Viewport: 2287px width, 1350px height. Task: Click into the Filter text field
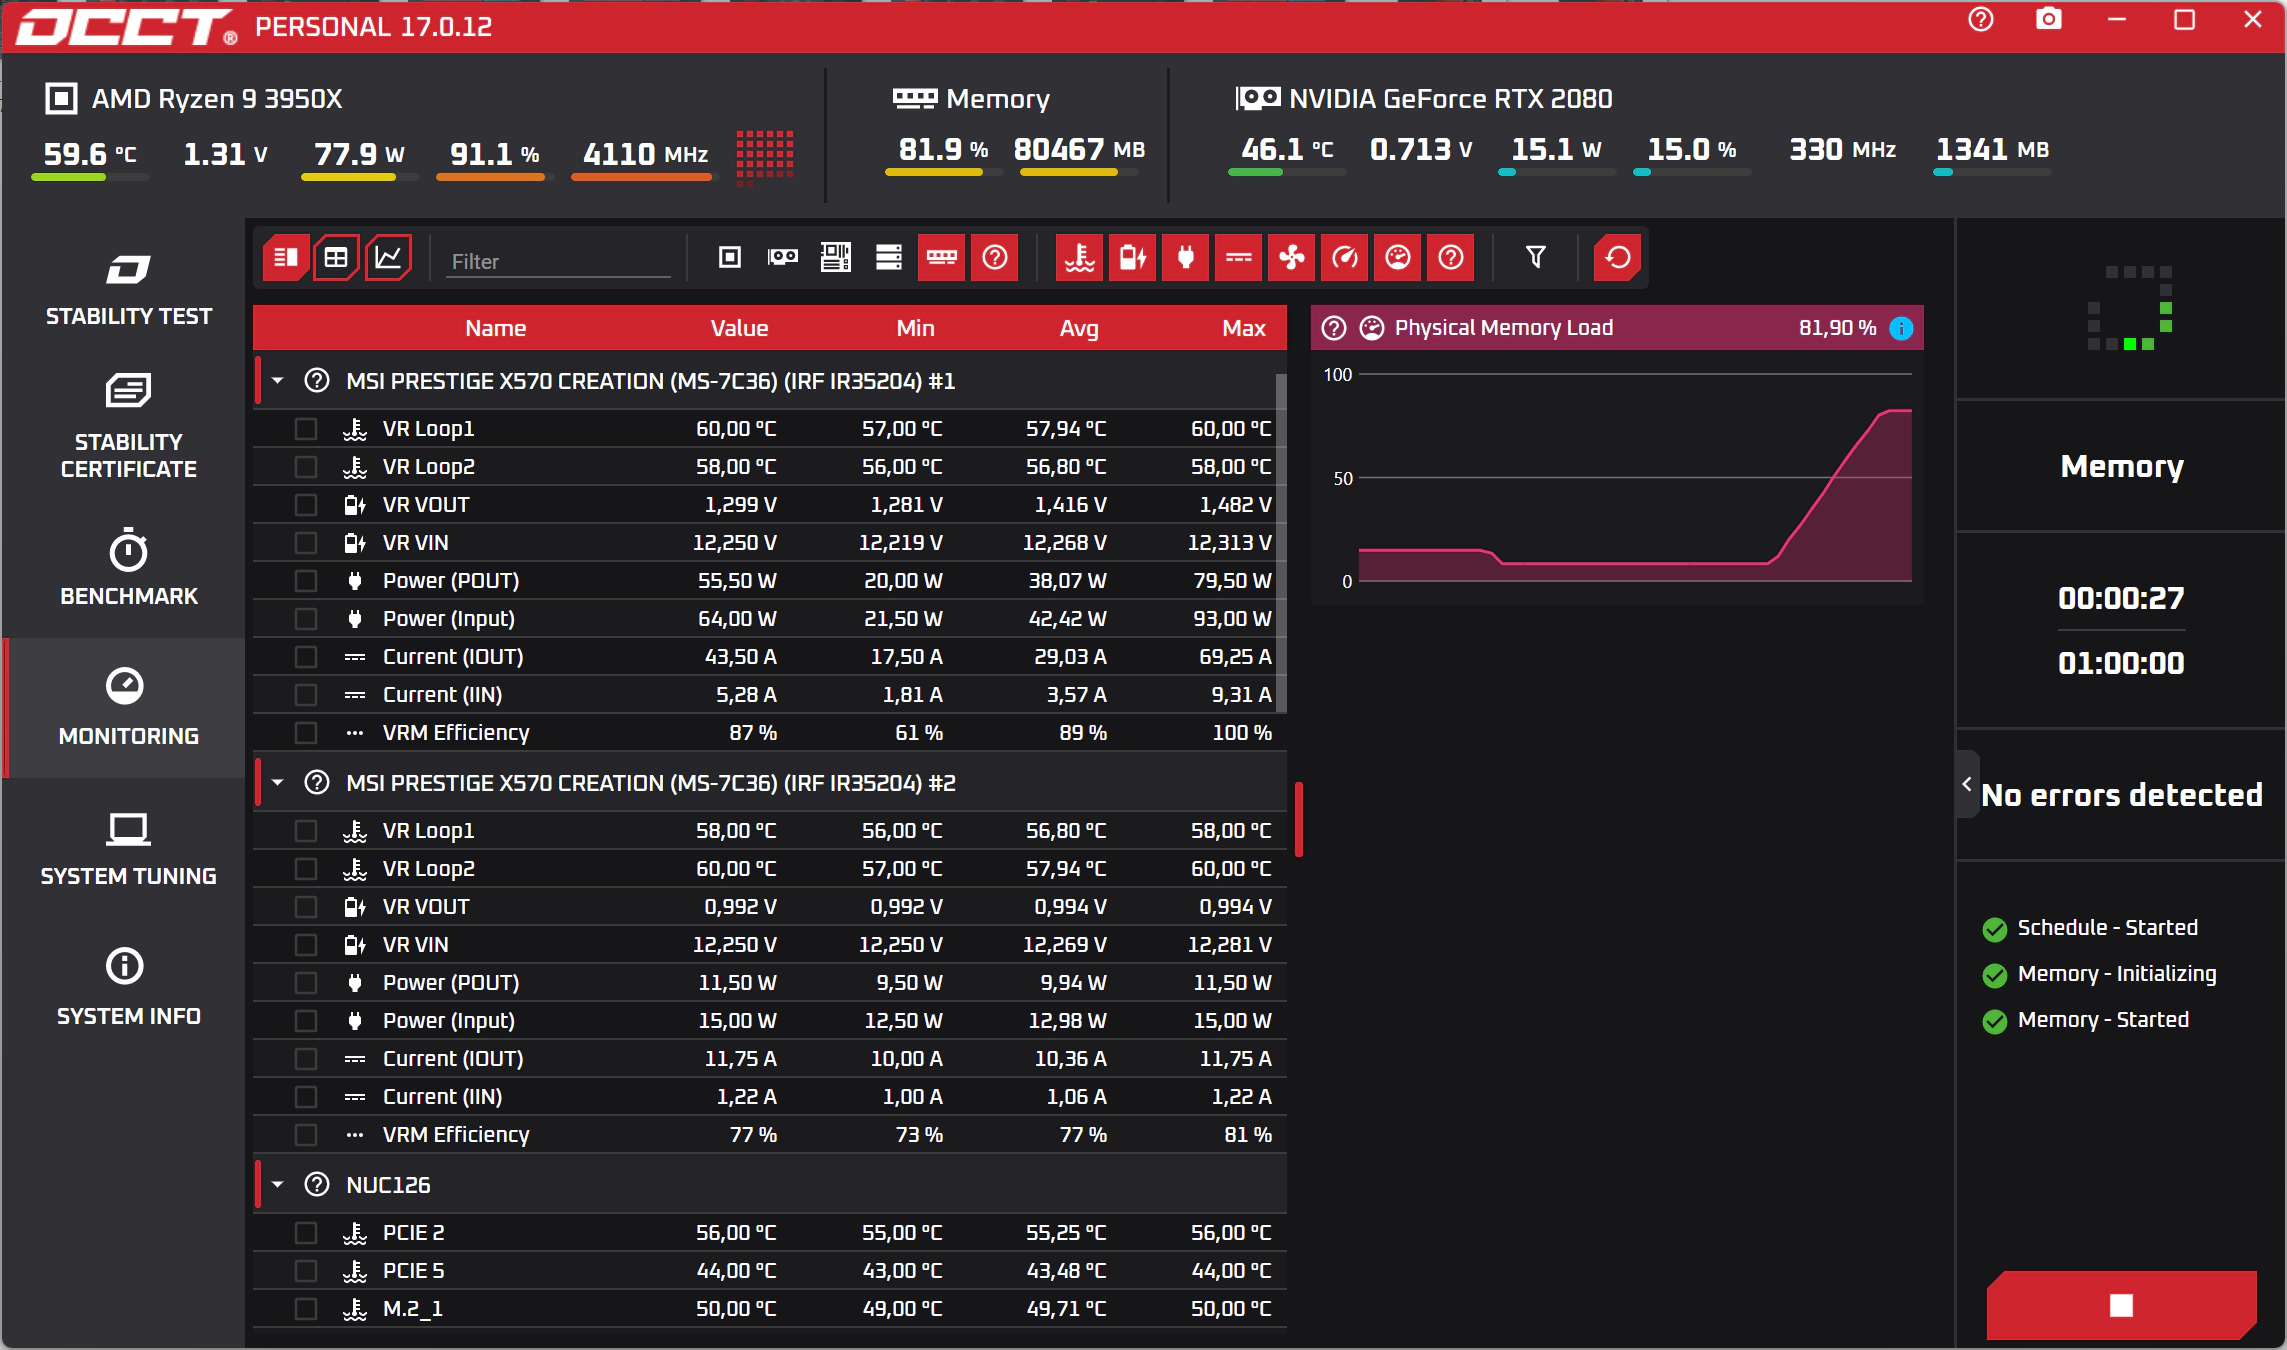[558, 261]
